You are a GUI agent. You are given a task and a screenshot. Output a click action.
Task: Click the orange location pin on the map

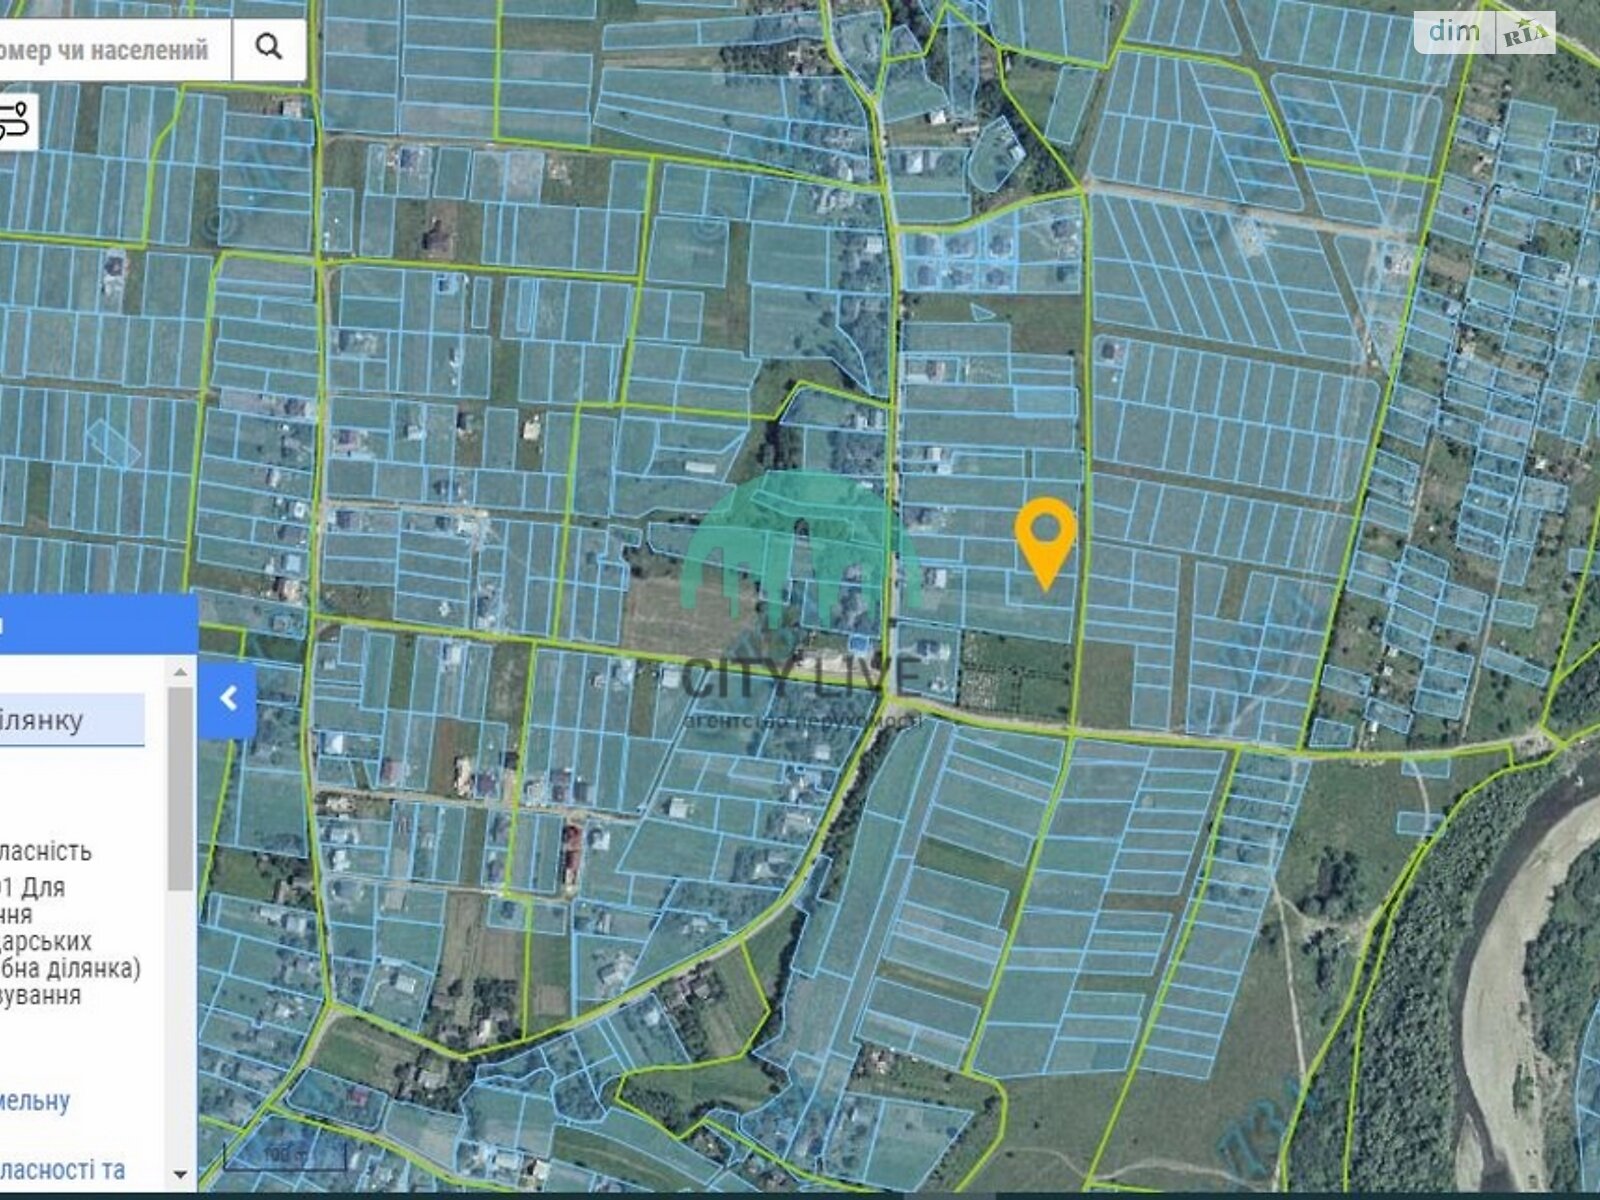(1045, 544)
